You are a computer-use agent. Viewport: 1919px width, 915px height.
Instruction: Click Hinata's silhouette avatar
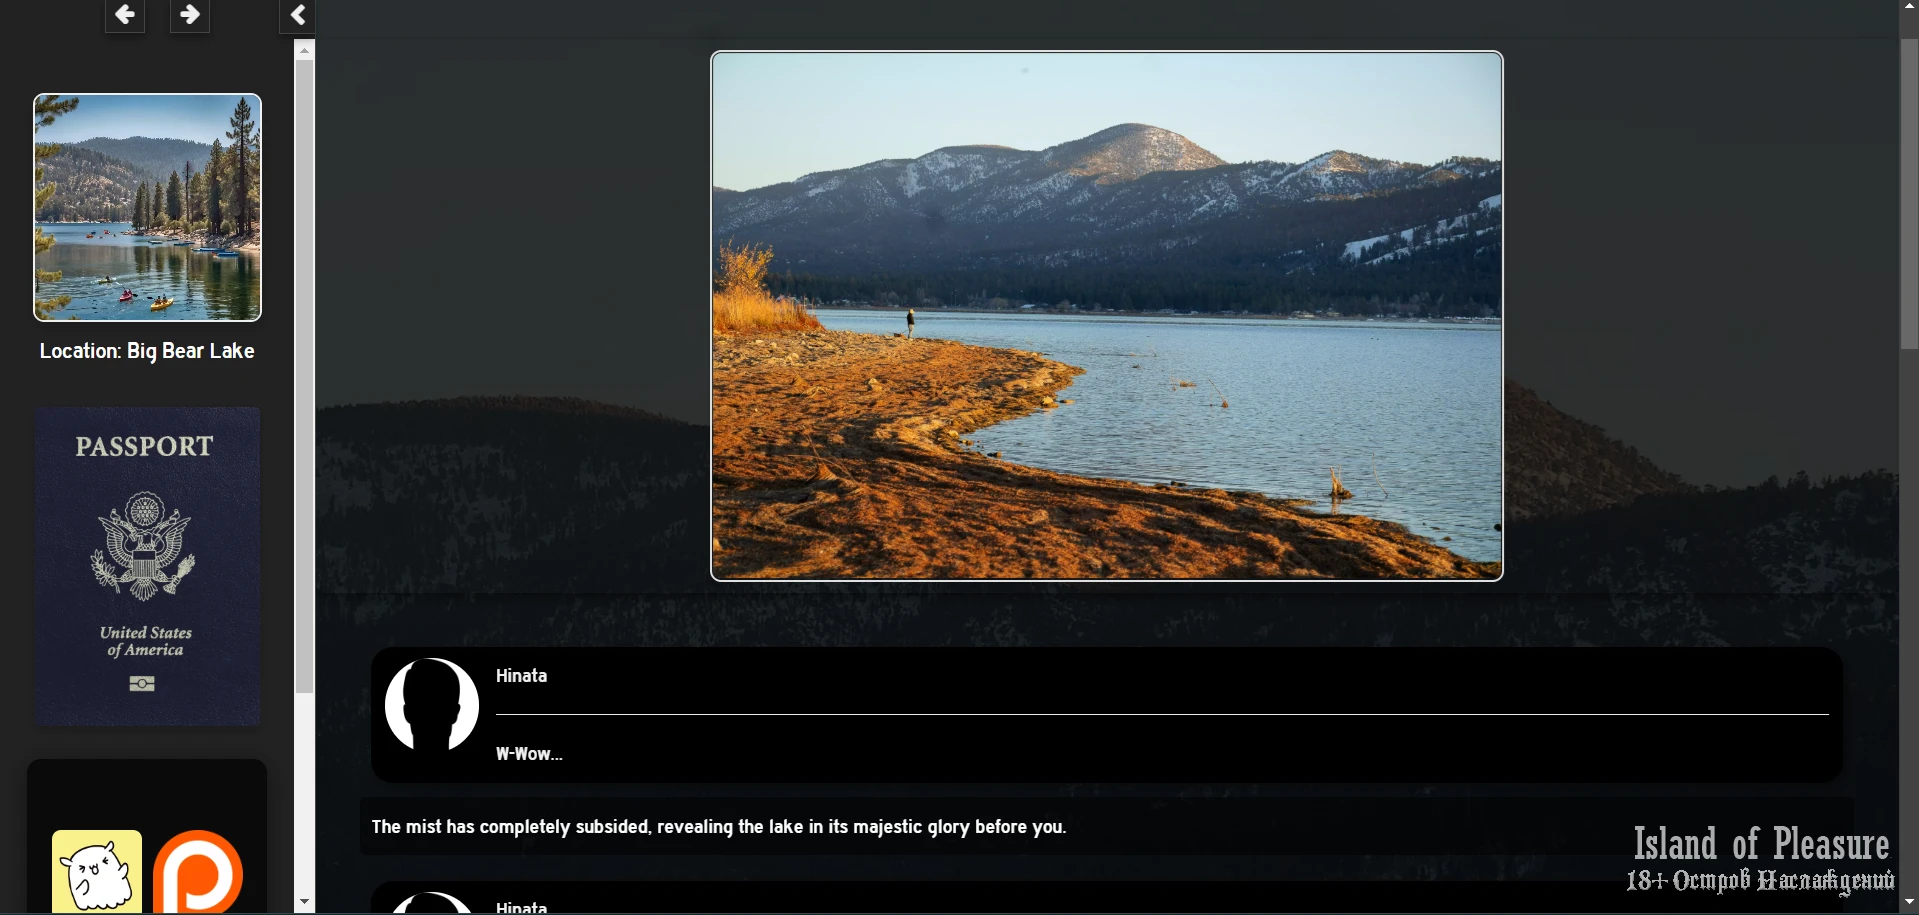432,705
